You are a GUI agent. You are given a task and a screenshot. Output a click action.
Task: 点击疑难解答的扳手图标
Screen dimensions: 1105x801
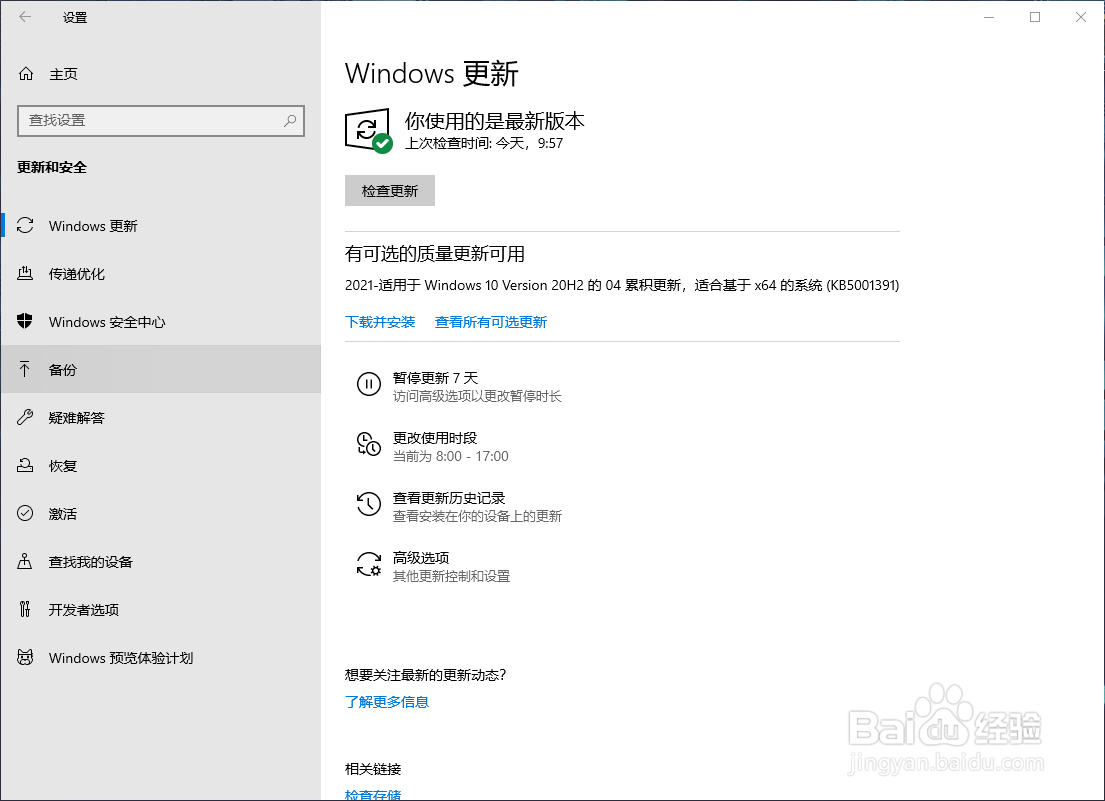click(x=25, y=417)
